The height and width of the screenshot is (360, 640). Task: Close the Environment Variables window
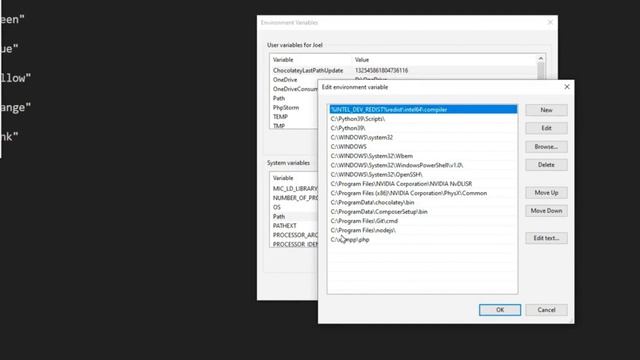(550, 22)
